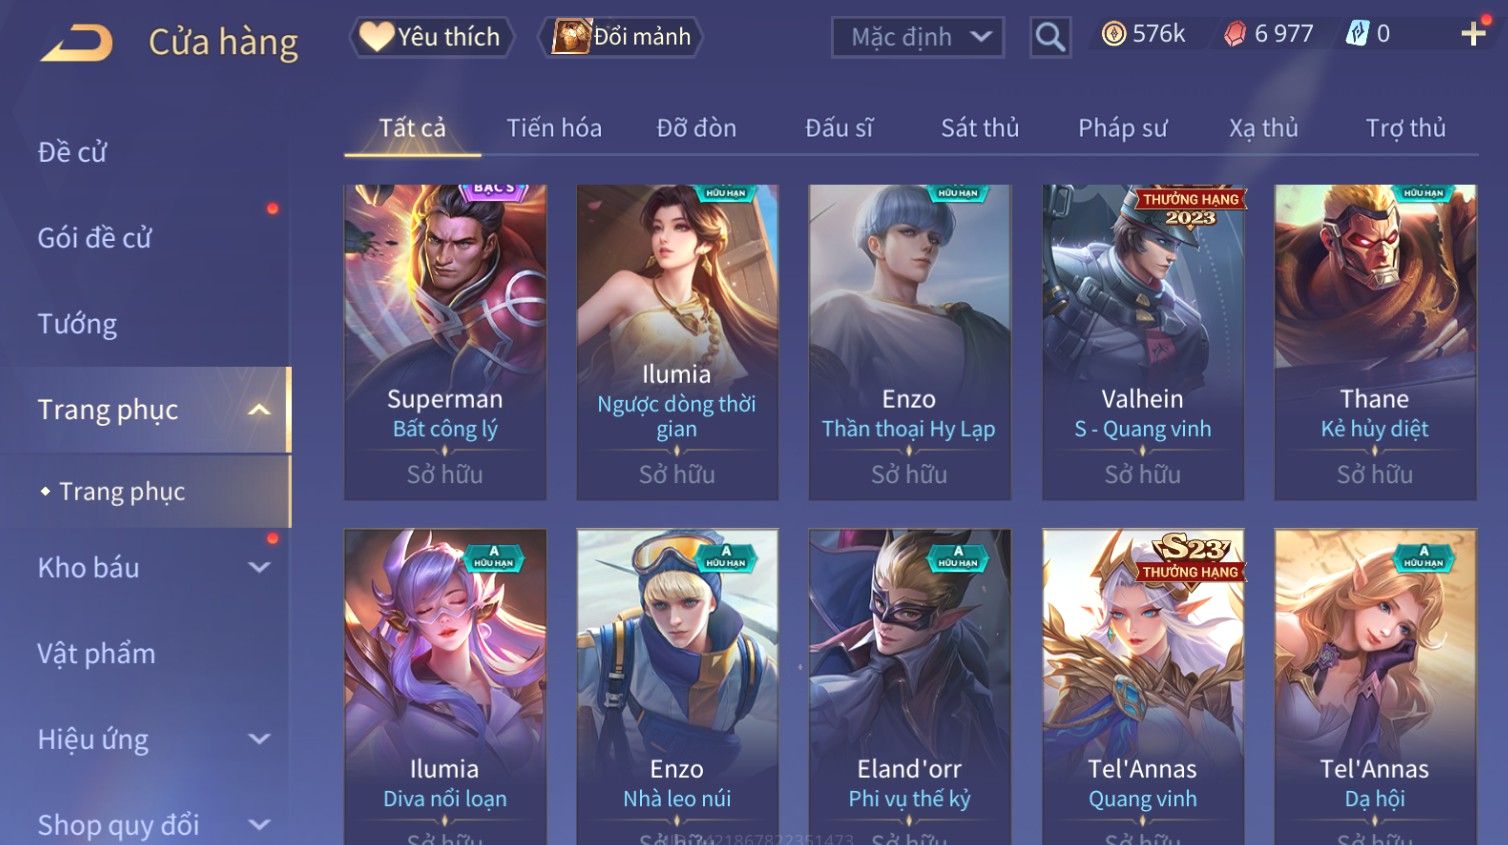Select the Superman Bất công lý skin card
Viewport: 1508px width, 845px height.
tap(445, 342)
